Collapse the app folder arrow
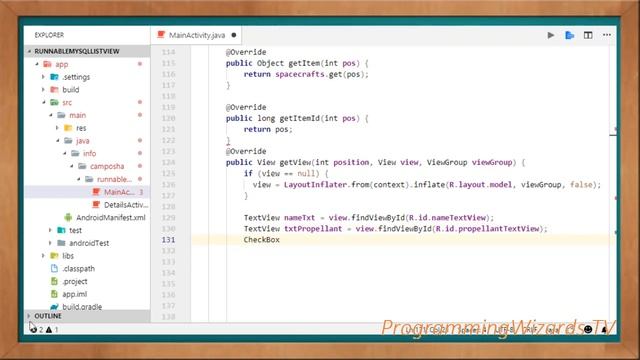 coord(37,64)
